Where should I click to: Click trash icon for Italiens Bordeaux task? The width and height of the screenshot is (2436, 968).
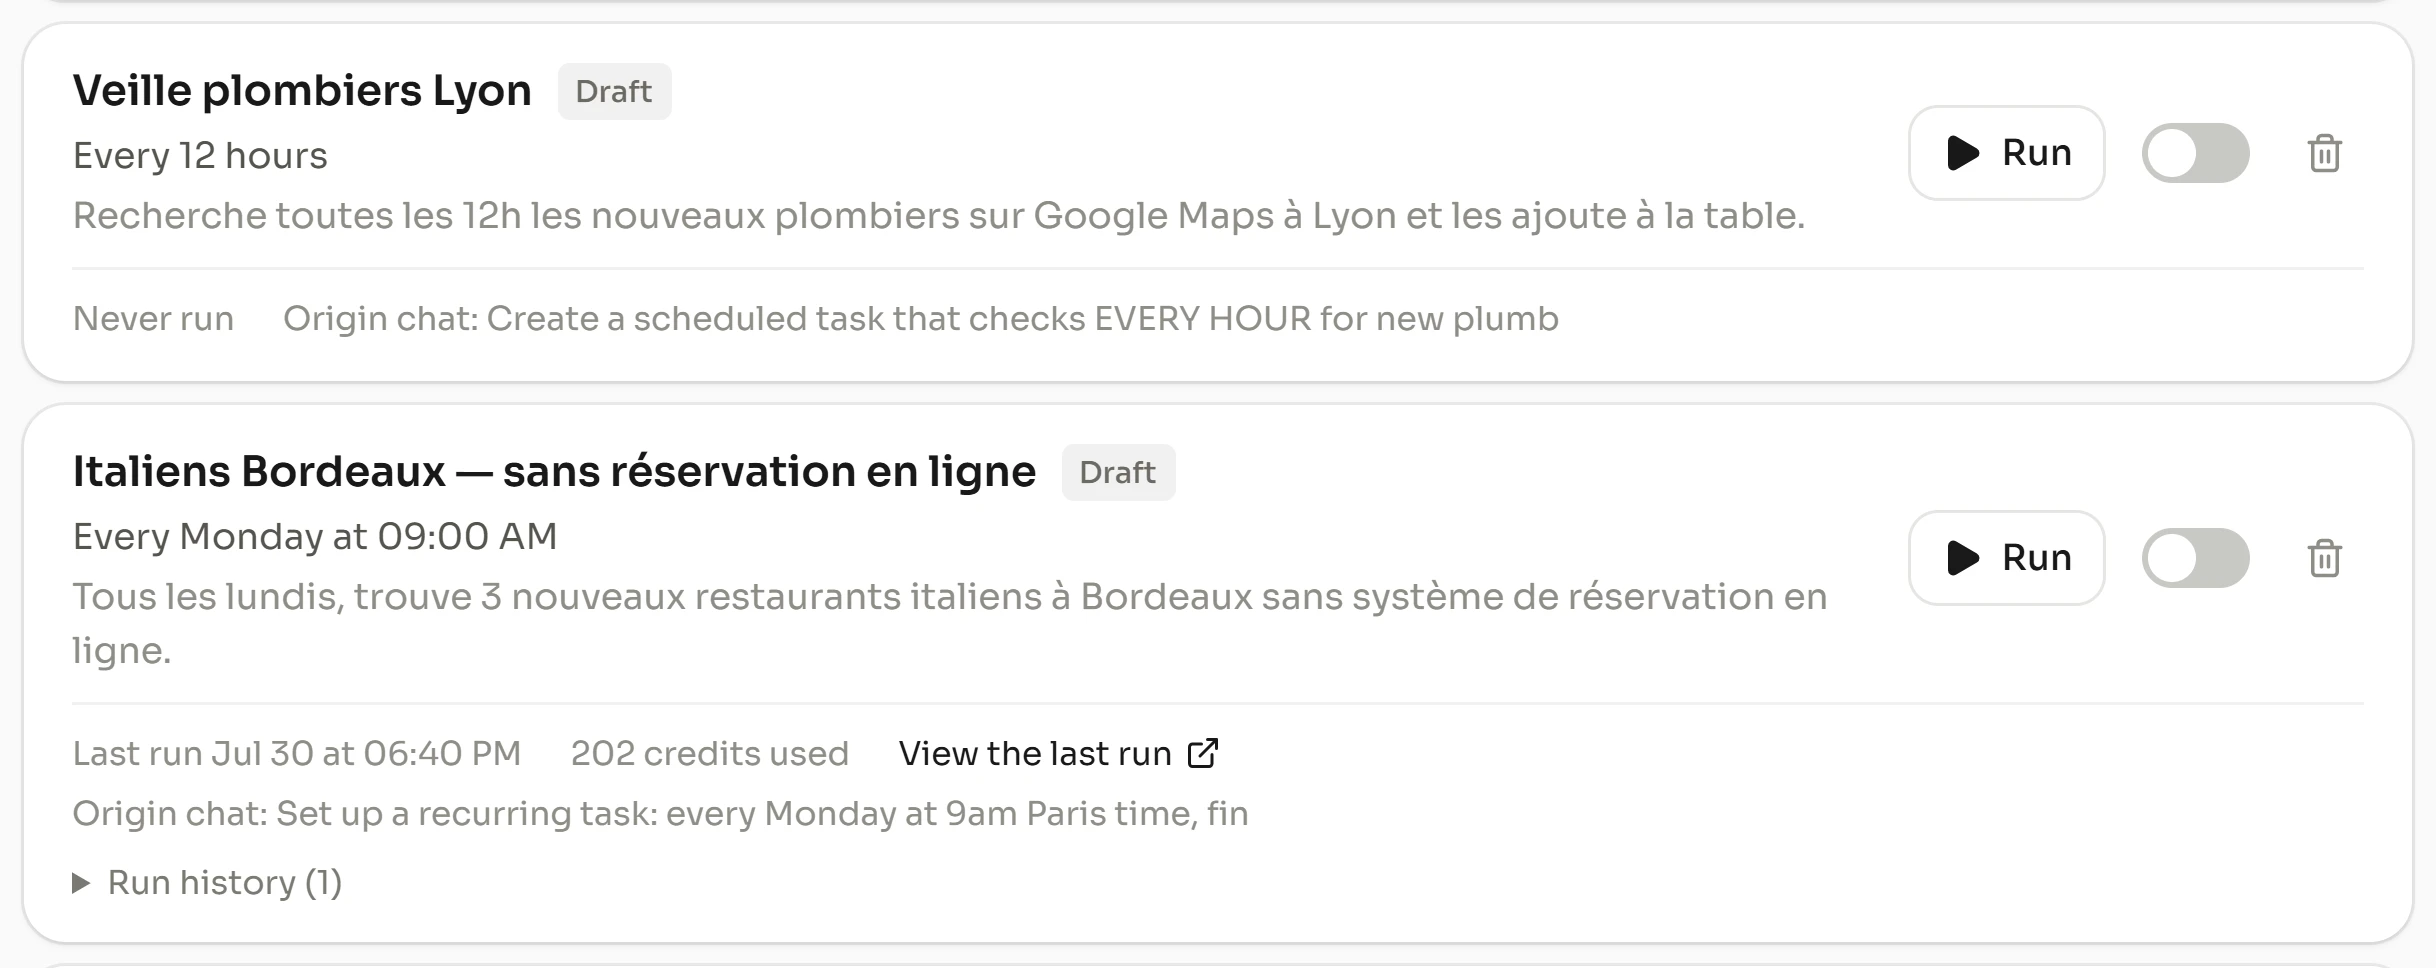click(2324, 558)
